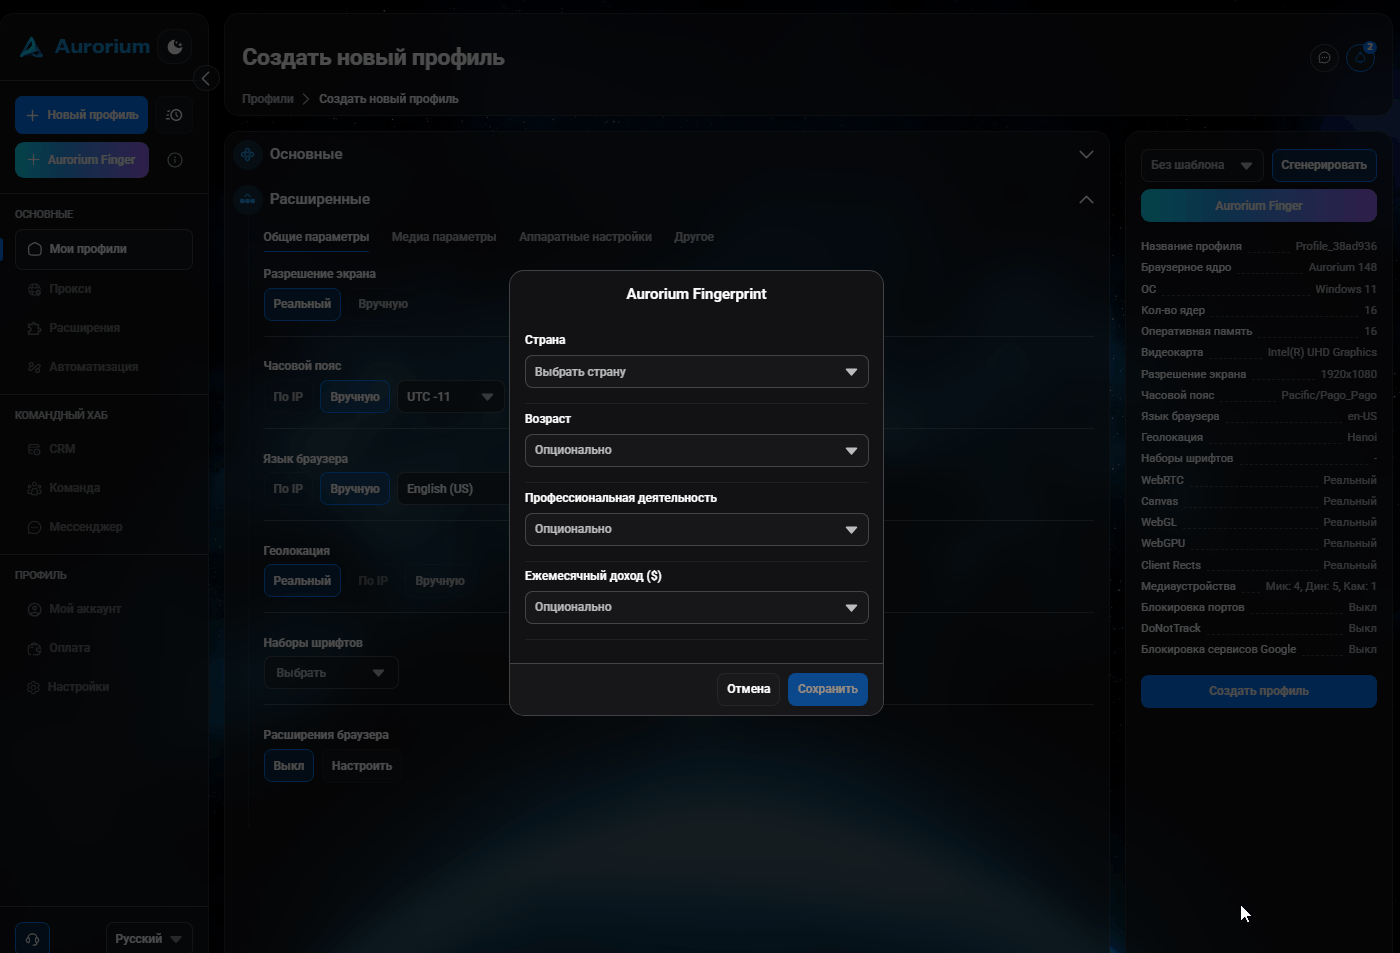
Task: Open the notifications bell icon
Action: (1360, 58)
